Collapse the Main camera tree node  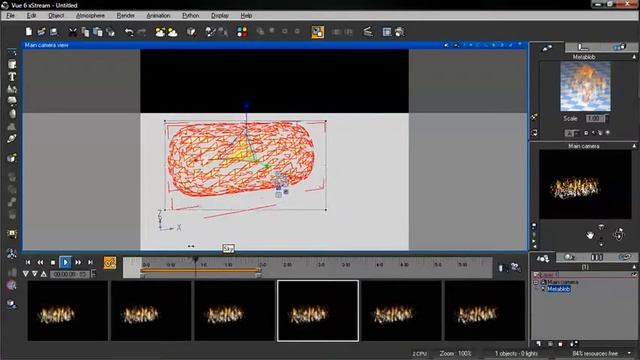tap(536, 282)
